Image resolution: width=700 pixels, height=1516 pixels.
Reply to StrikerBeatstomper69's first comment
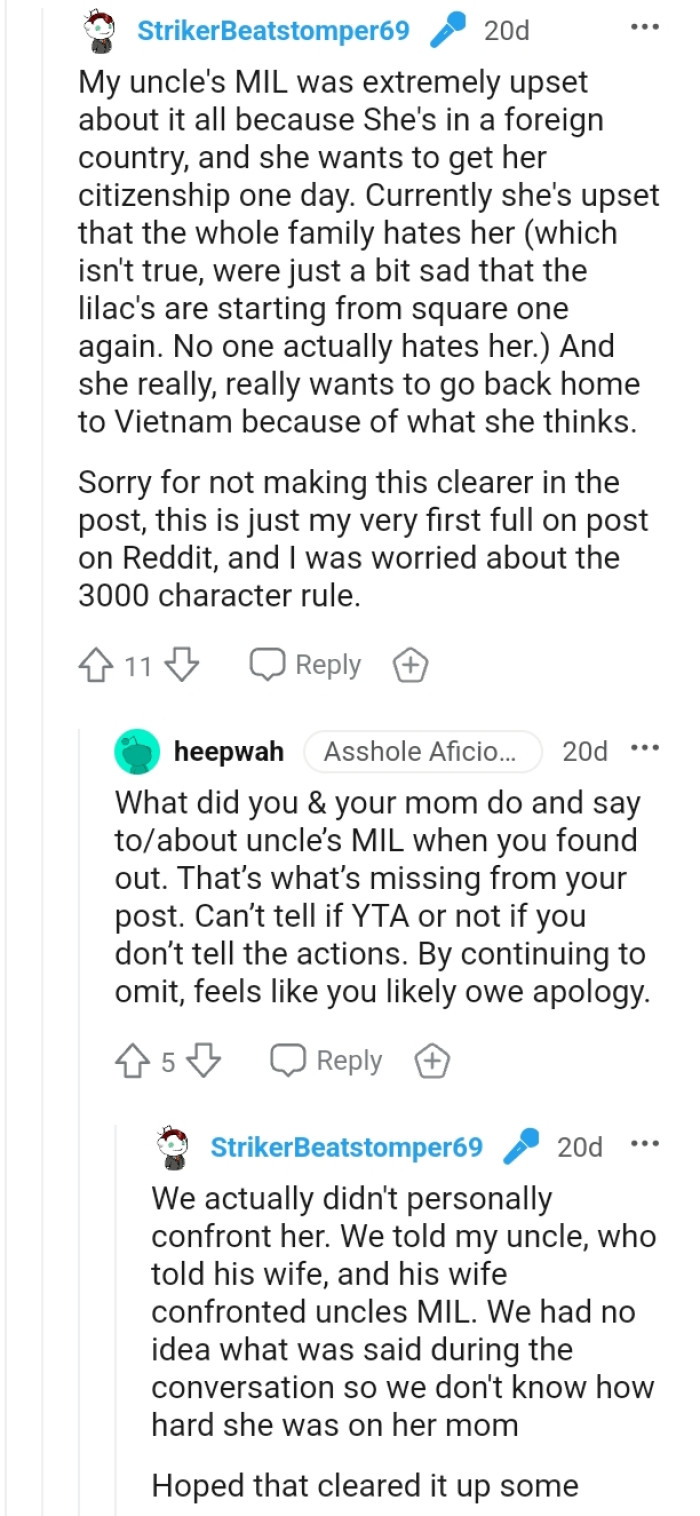(306, 665)
